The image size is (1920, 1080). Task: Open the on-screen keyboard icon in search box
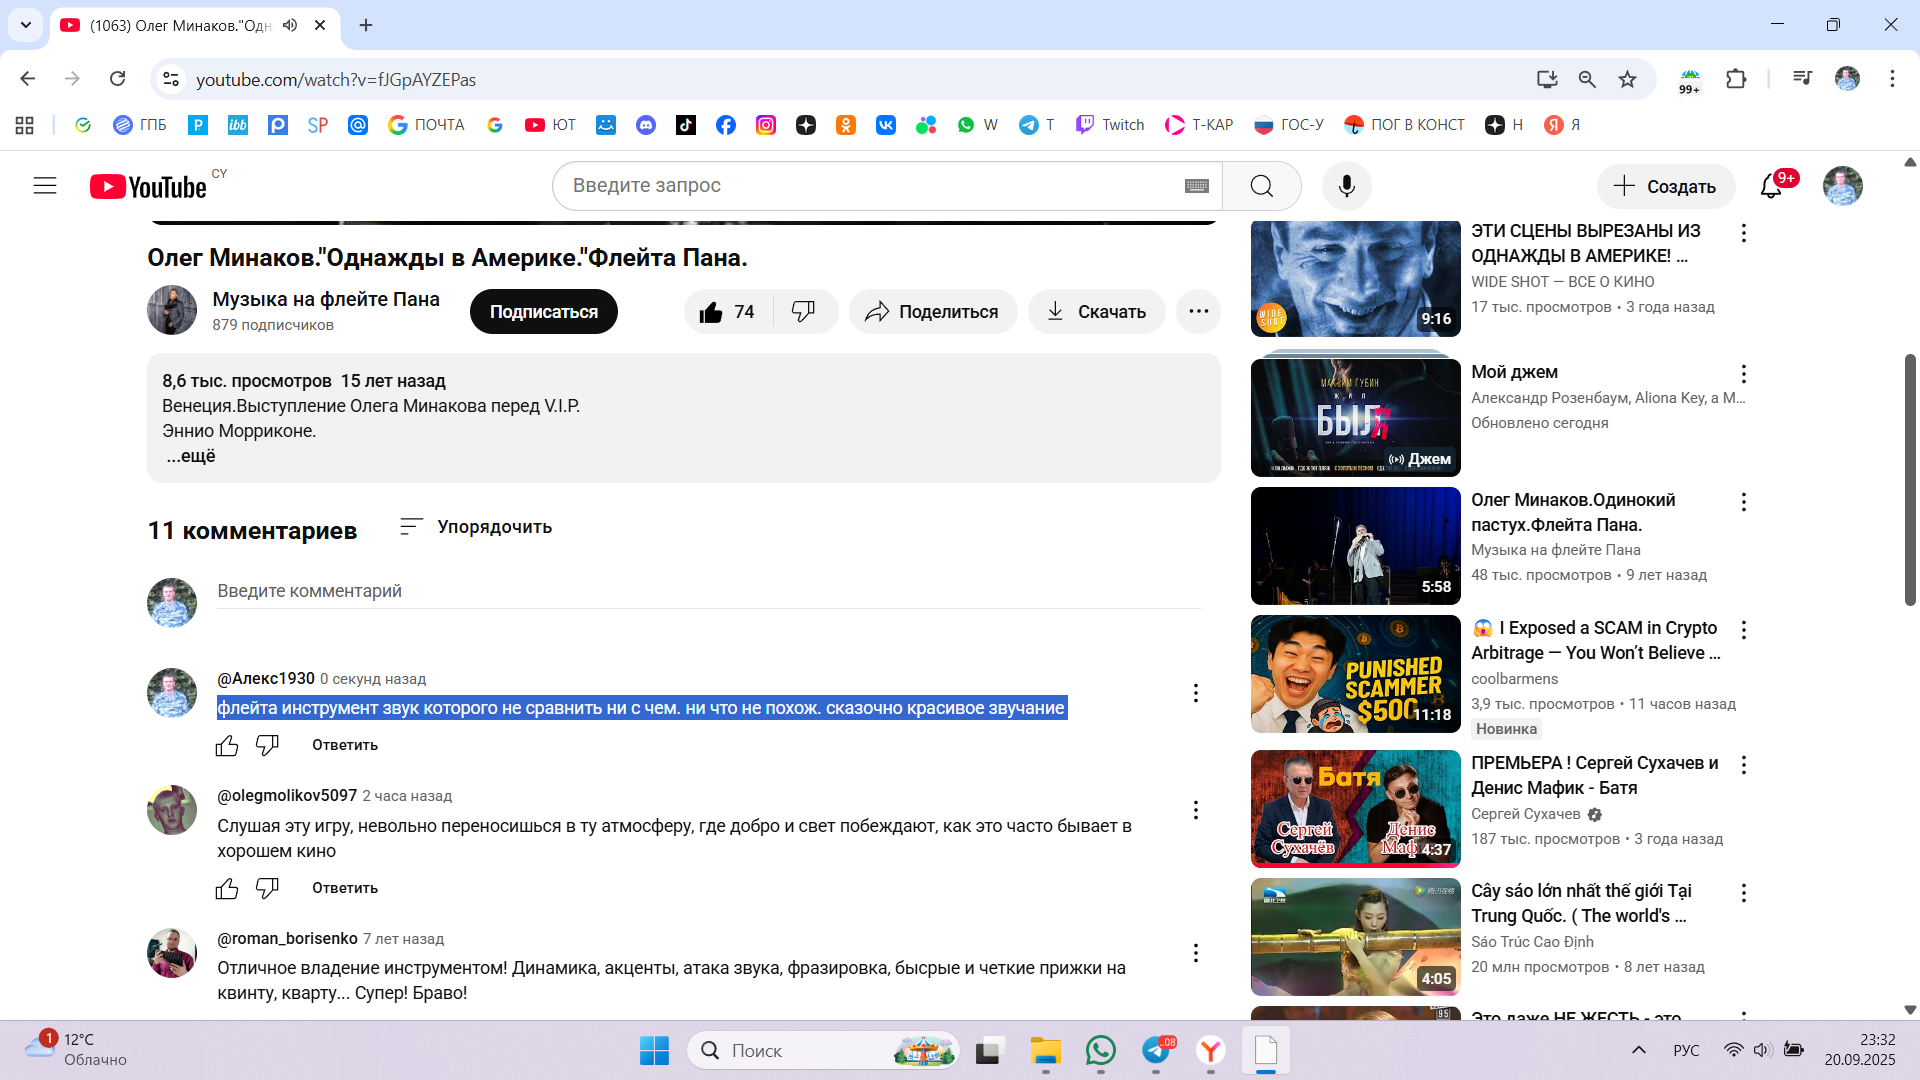click(x=1196, y=186)
